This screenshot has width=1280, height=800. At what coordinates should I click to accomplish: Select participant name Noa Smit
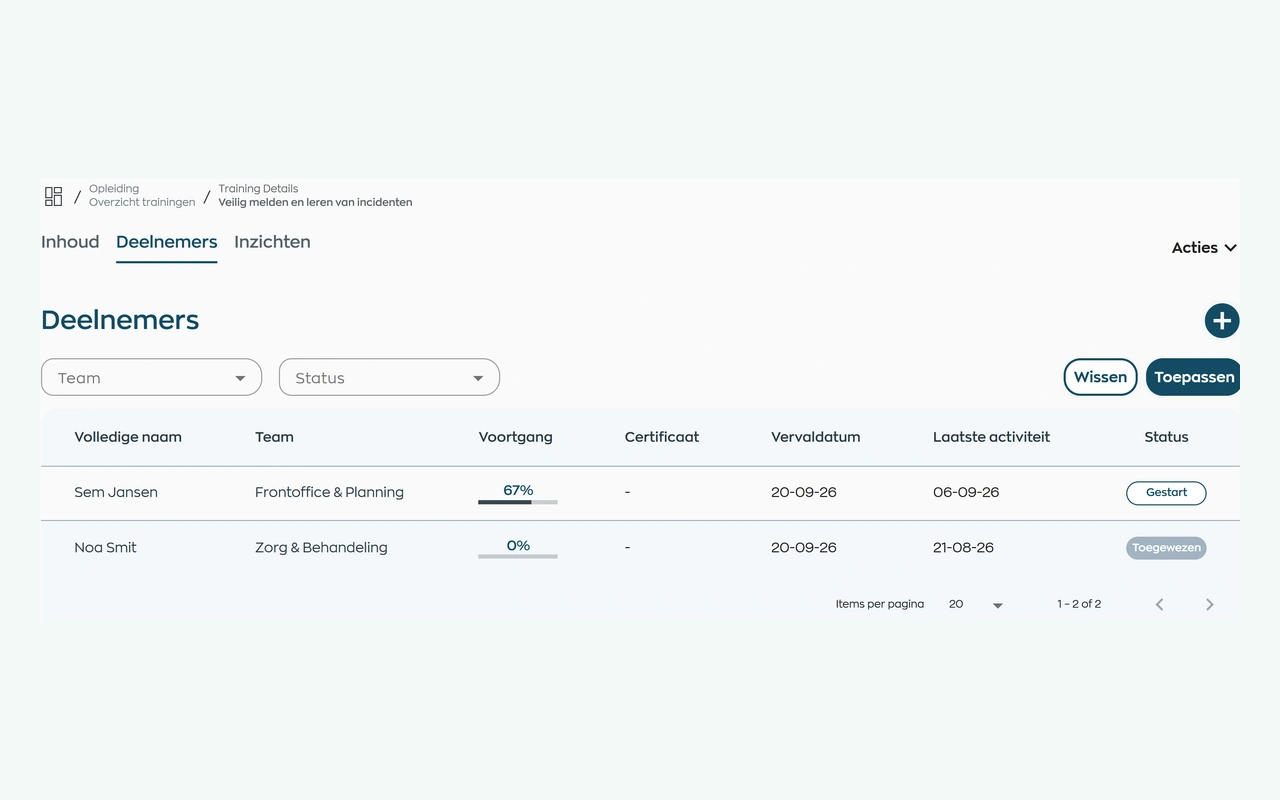[105, 548]
